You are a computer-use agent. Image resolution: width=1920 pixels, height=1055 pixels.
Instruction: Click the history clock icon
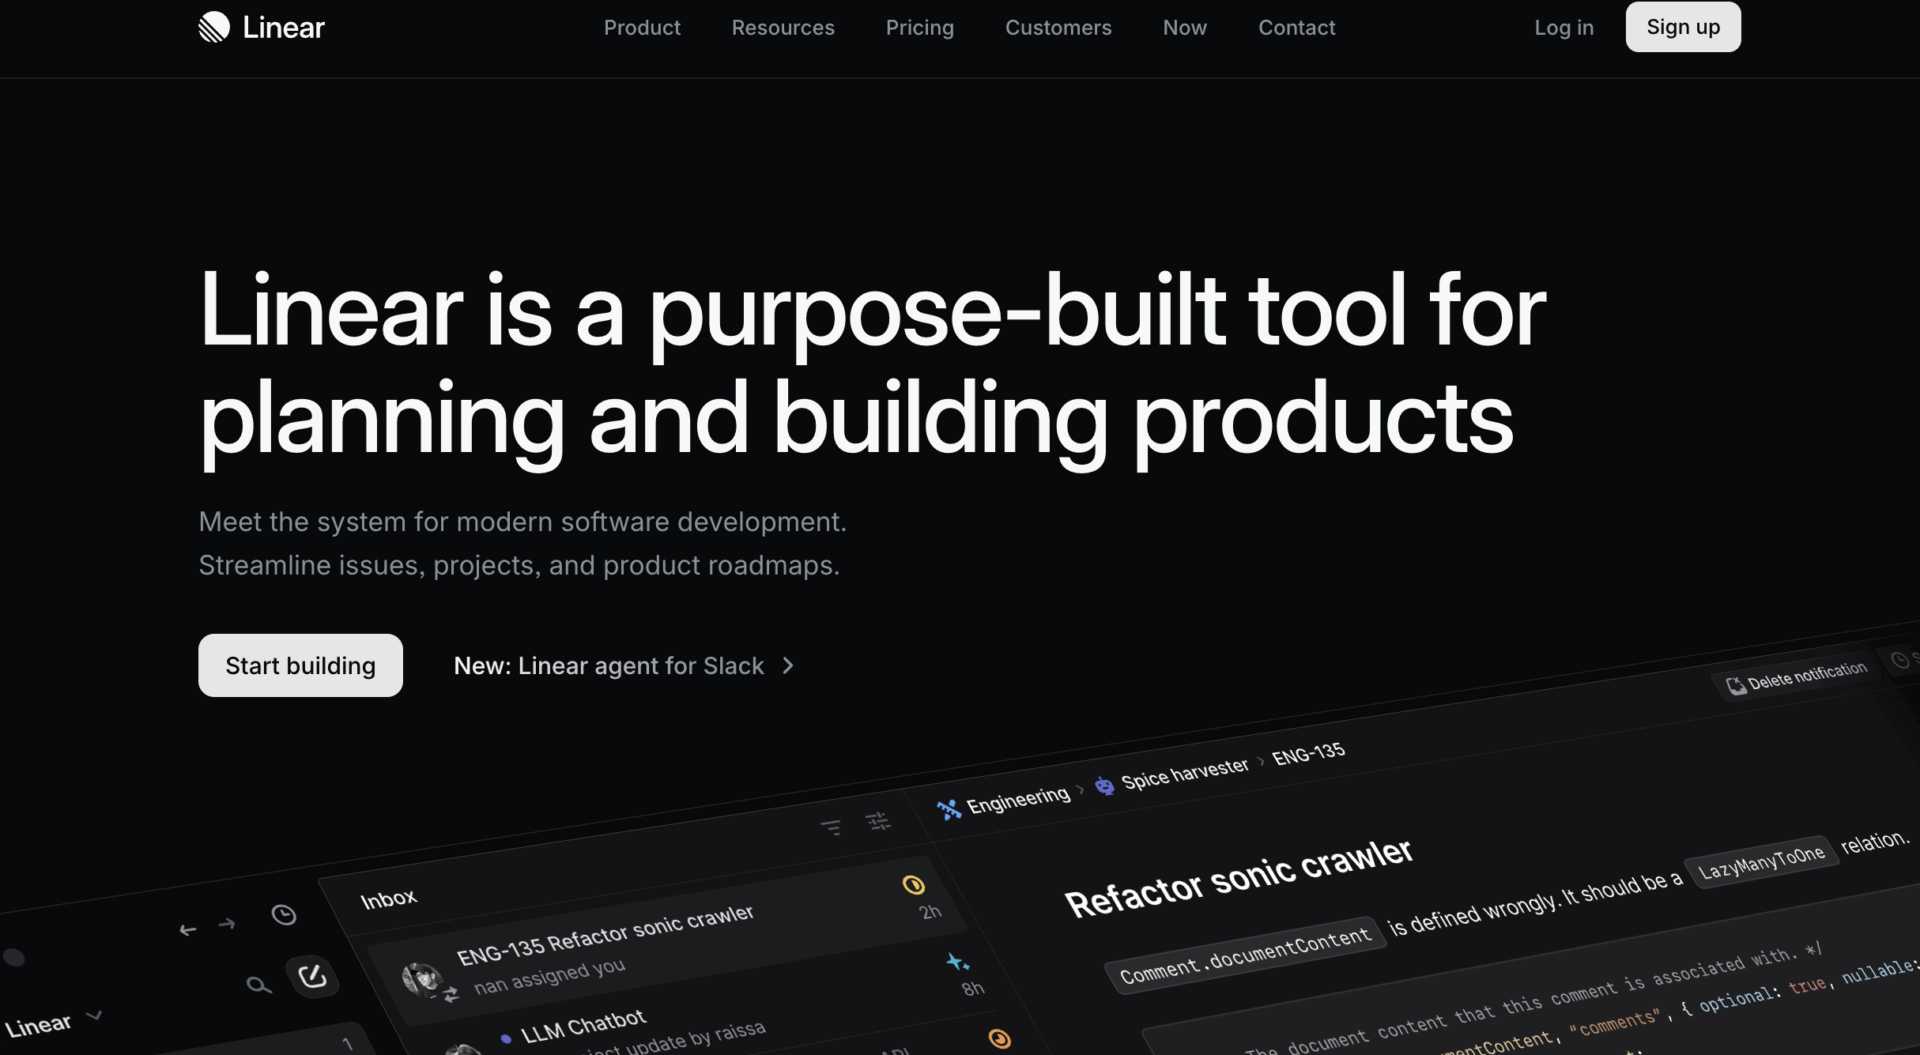click(284, 915)
